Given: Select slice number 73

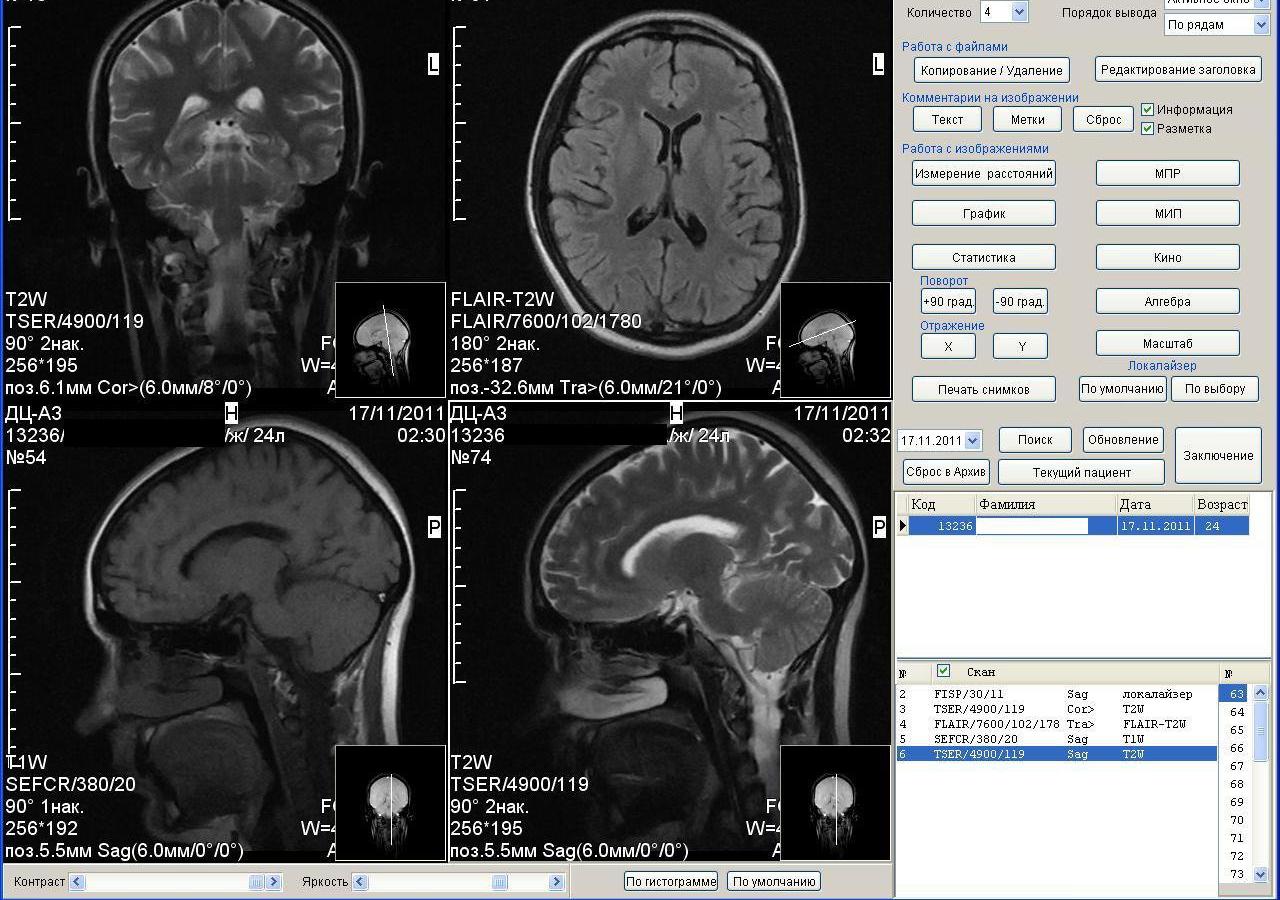Looking at the screenshot, I should pos(1236,874).
